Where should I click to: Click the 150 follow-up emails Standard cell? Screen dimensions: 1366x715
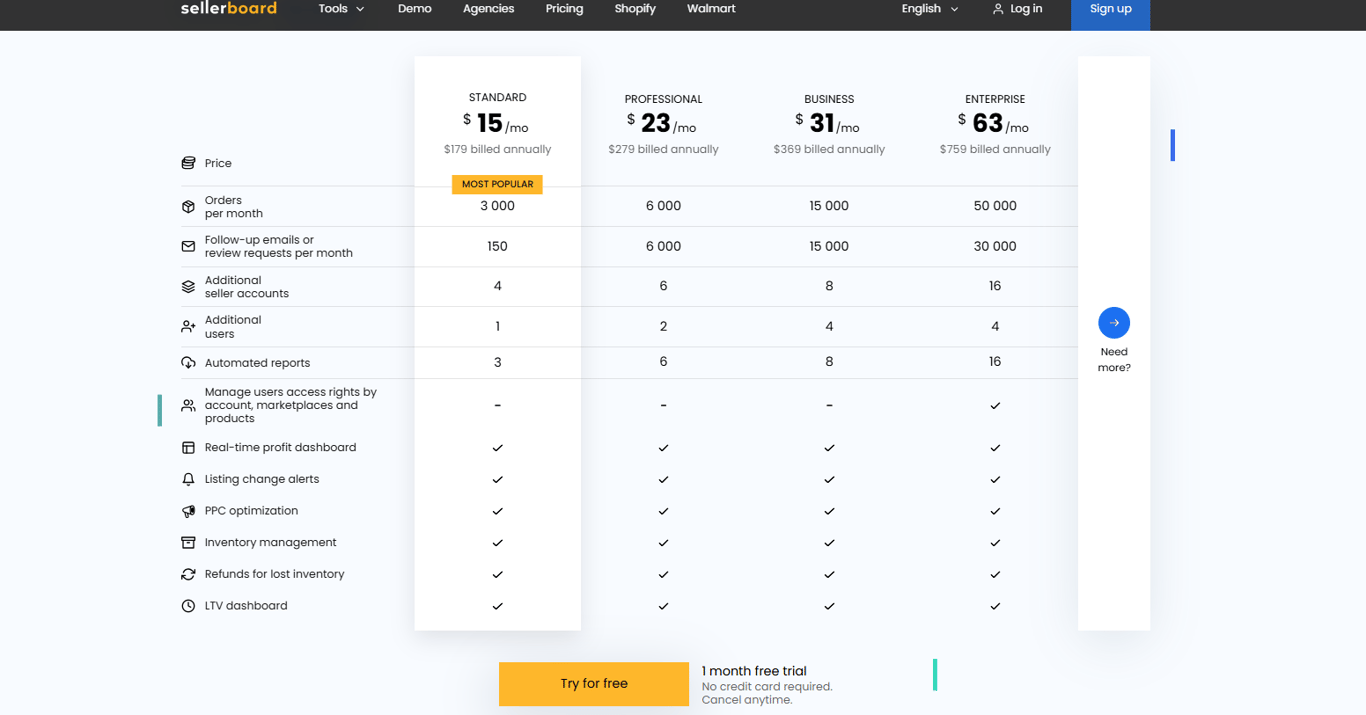[497, 246]
